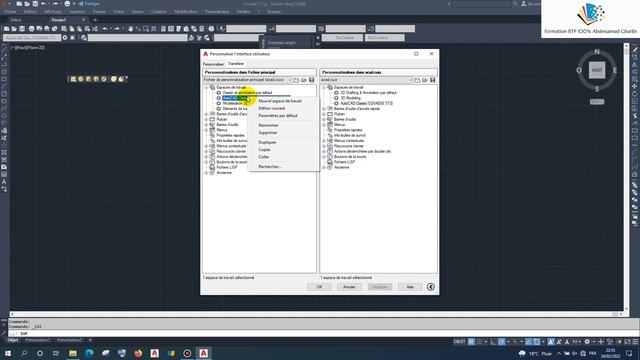The height and width of the screenshot is (360, 640).
Task: Click New icon in quick access toolbar
Action: click(19, 4)
